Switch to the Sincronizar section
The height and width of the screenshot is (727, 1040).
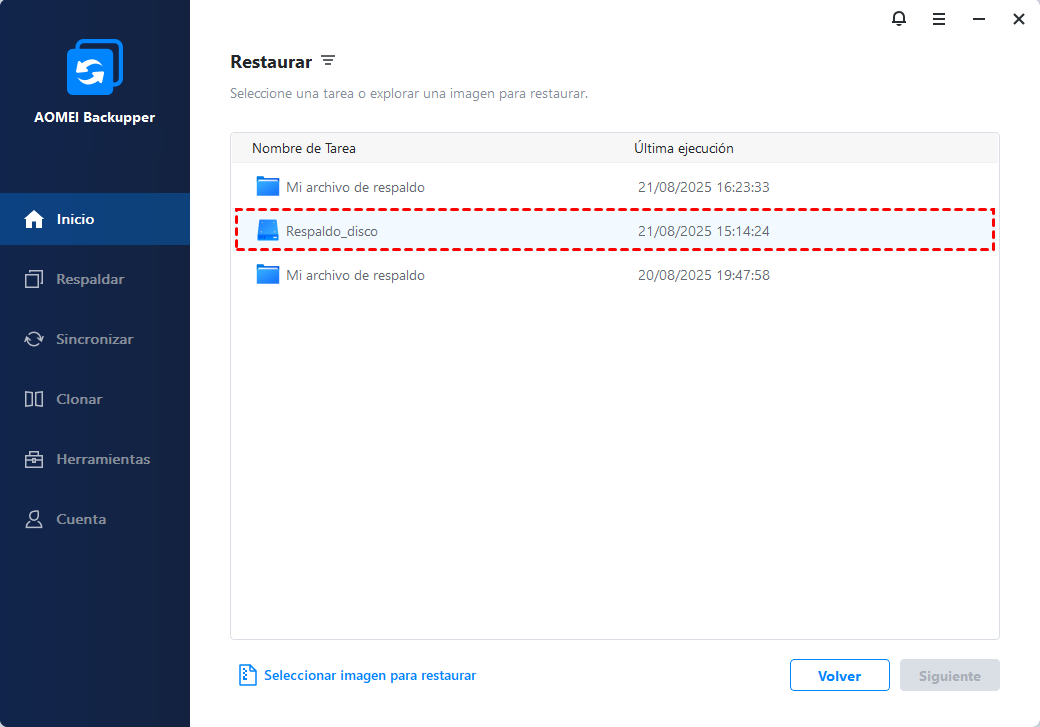click(x=94, y=339)
